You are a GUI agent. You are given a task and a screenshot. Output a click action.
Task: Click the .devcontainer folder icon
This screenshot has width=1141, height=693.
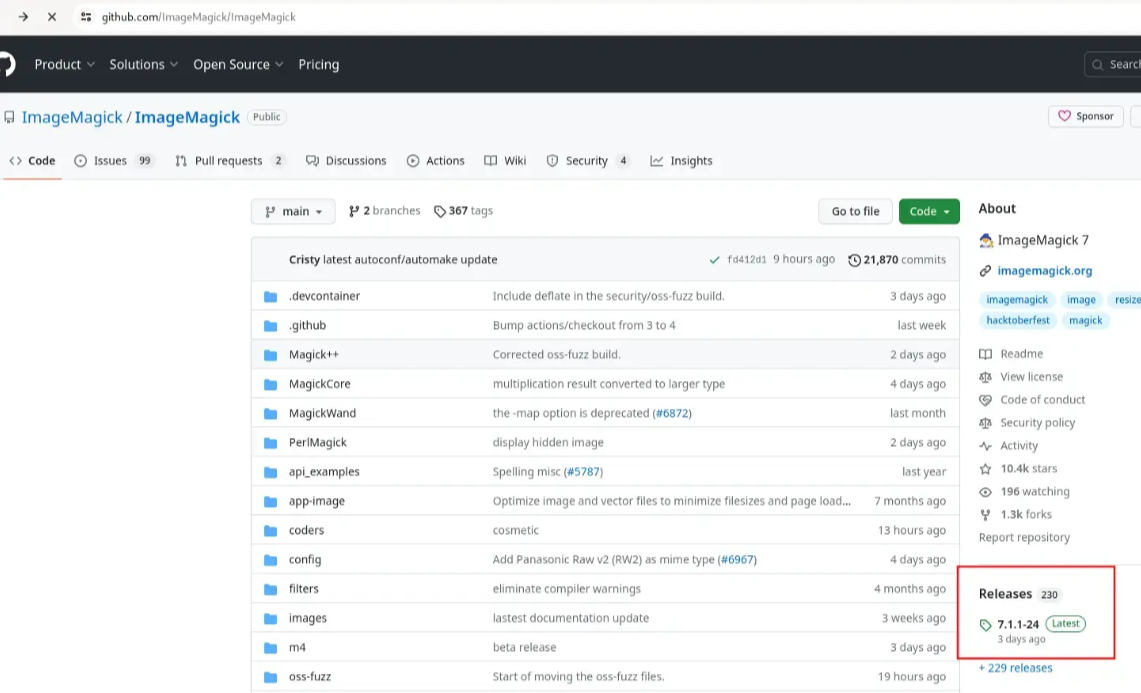pos(270,296)
